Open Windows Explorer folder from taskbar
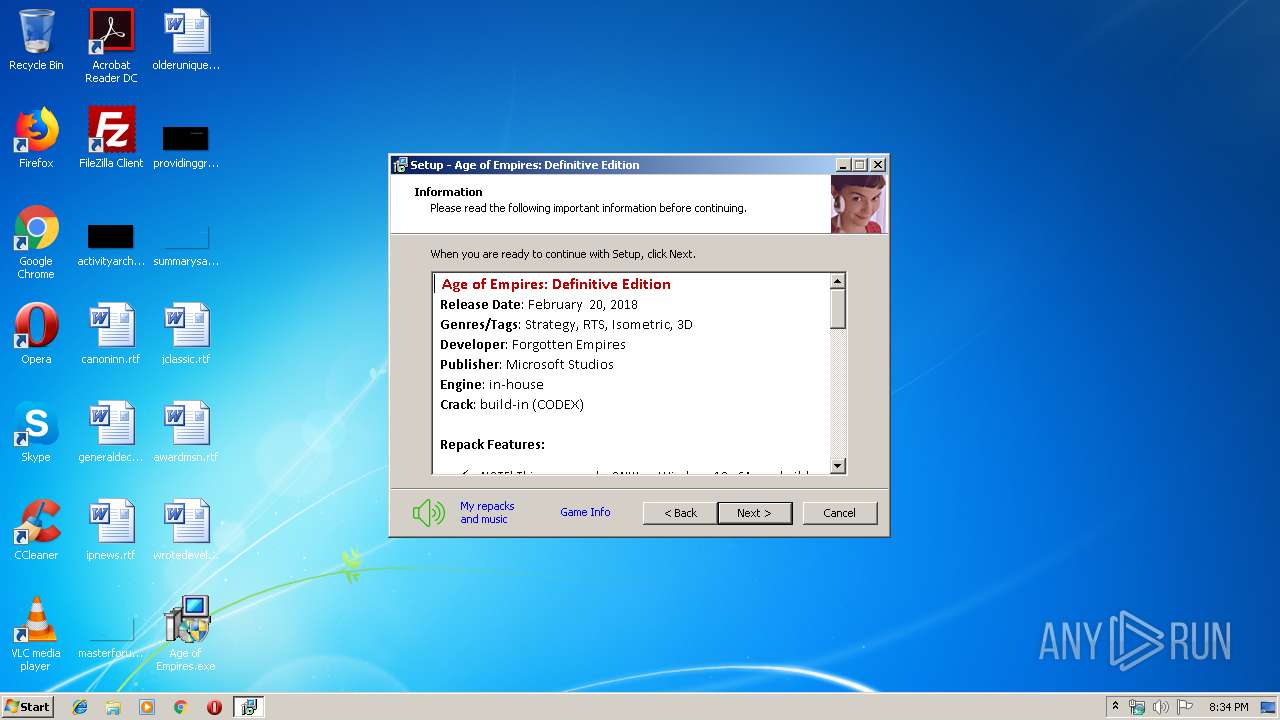Image resolution: width=1280 pixels, height=720 pixels. coord(113,707)
